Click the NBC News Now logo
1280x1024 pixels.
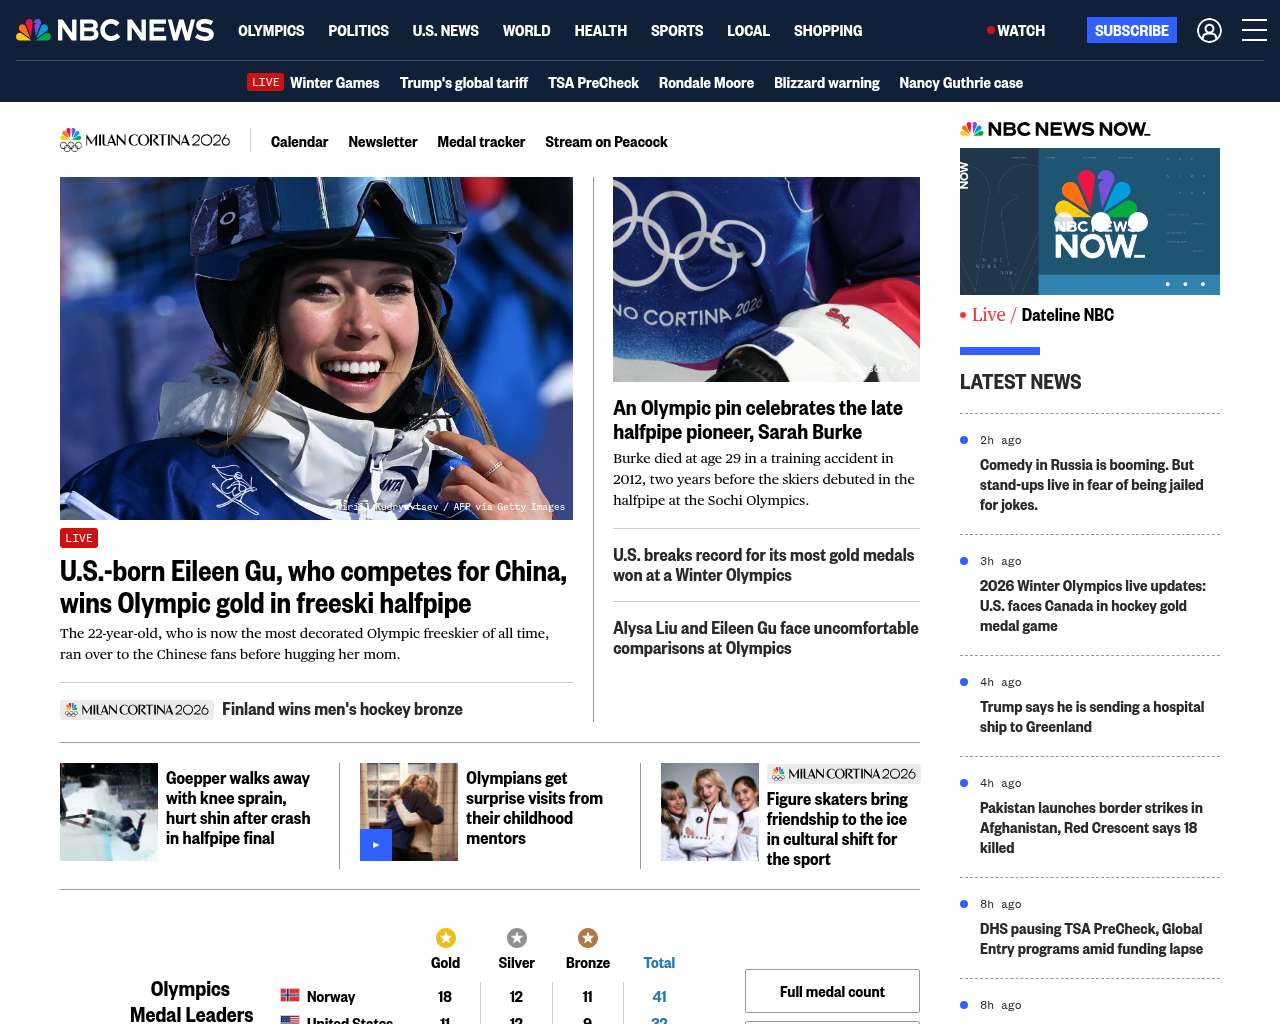pyautogui.click(x=1055, y=129)
